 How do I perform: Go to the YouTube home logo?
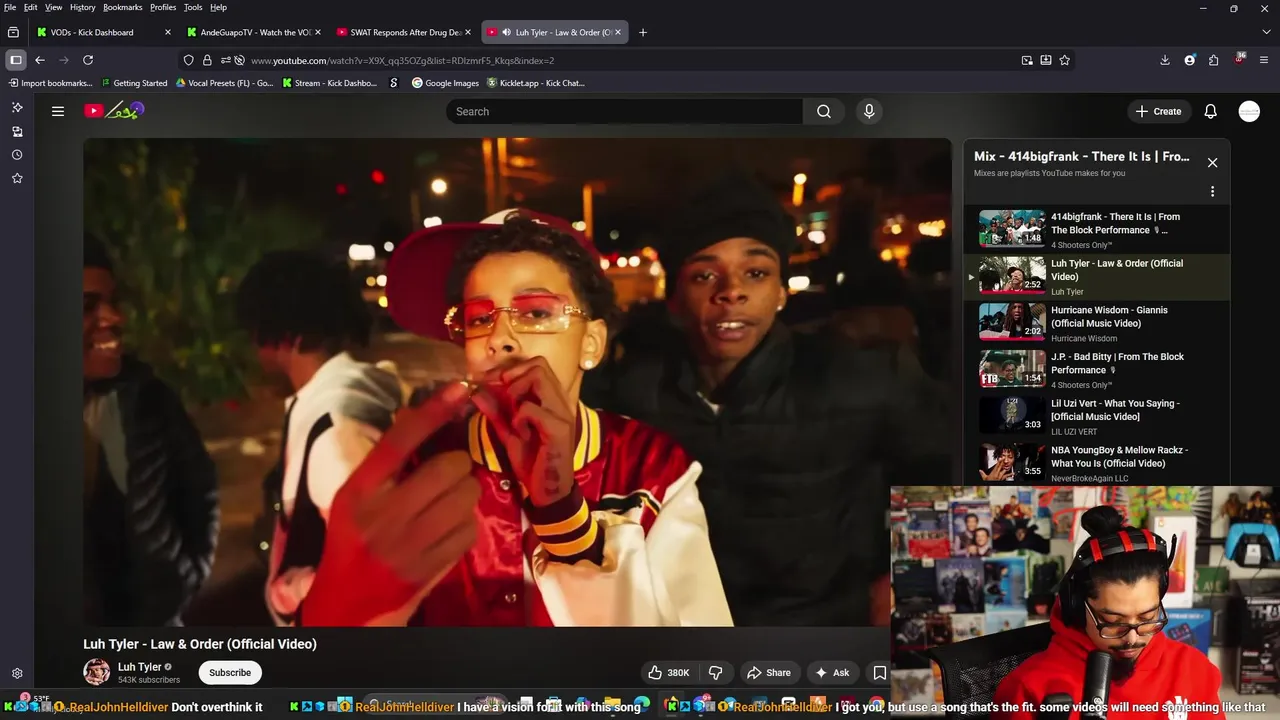pyautogui.click(x=114, y=111)
